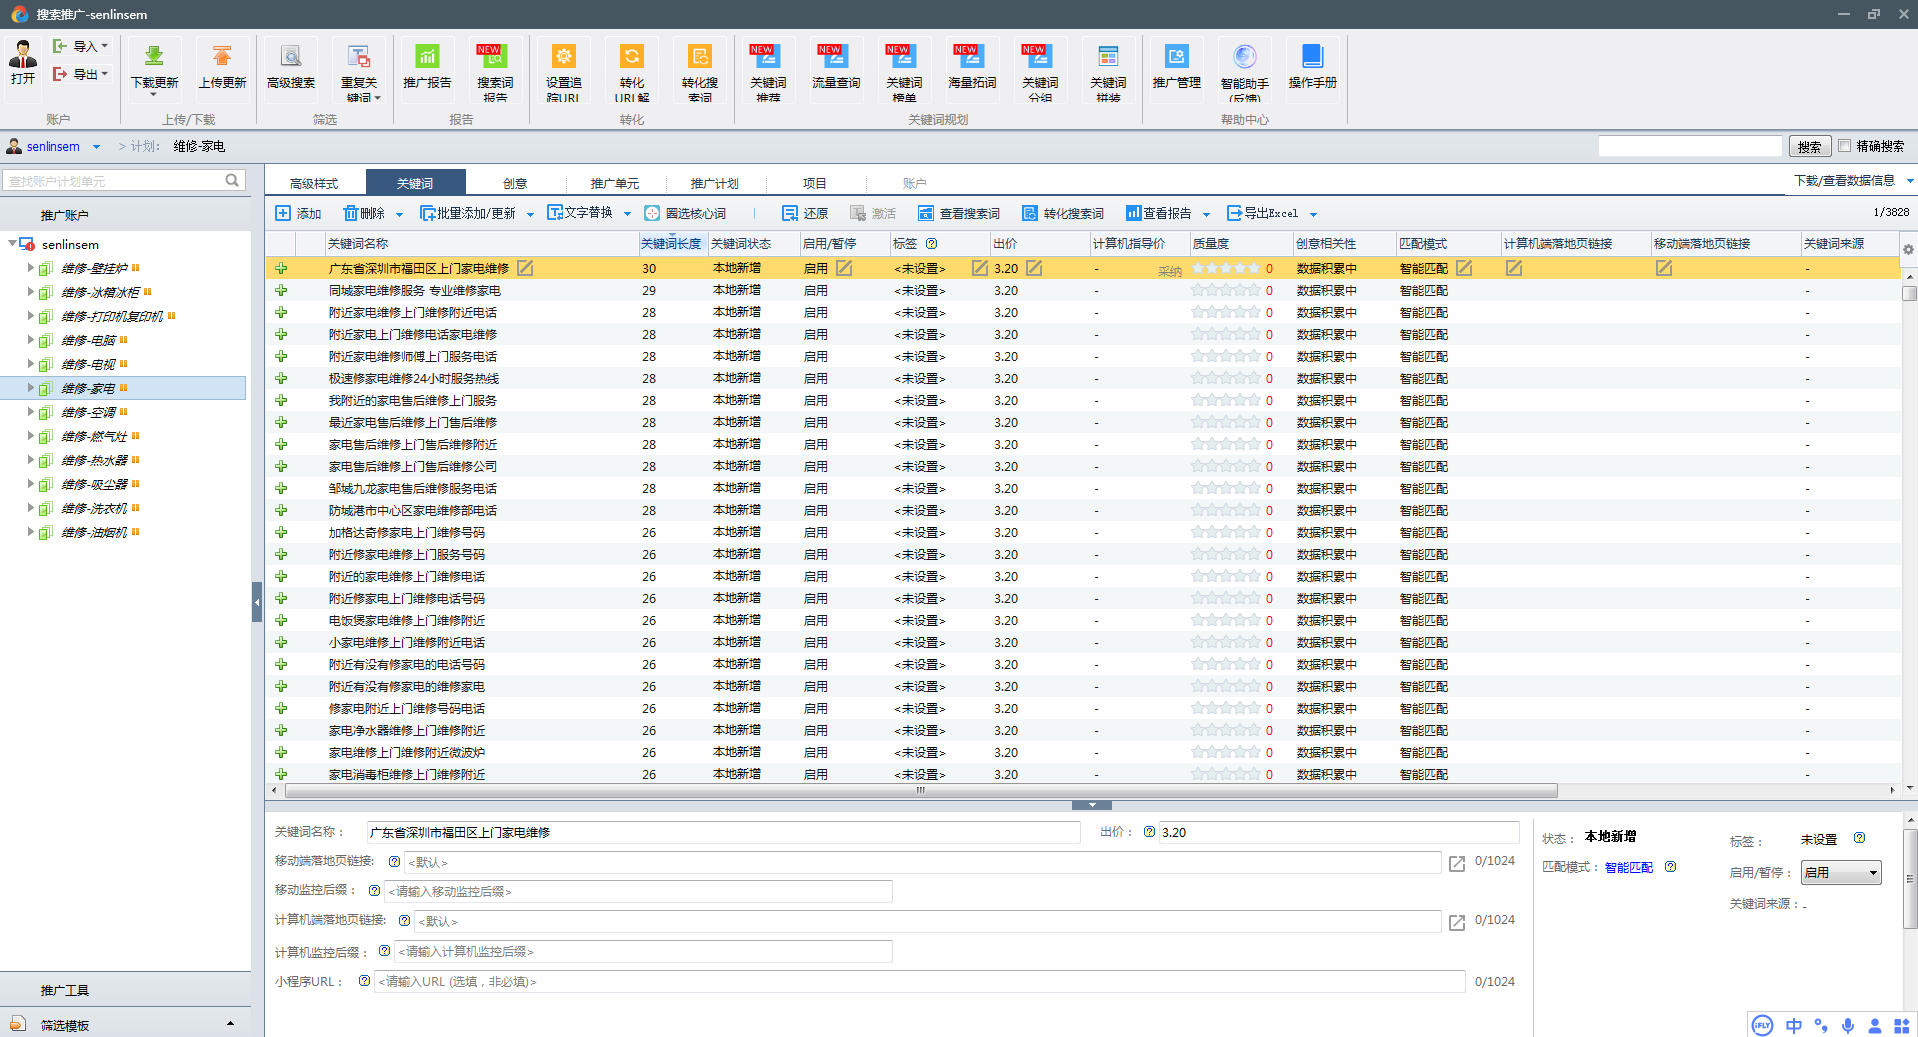Switch to the 创意 tab
Screen dimensions: 1918x1037
(x=515, y=183)
